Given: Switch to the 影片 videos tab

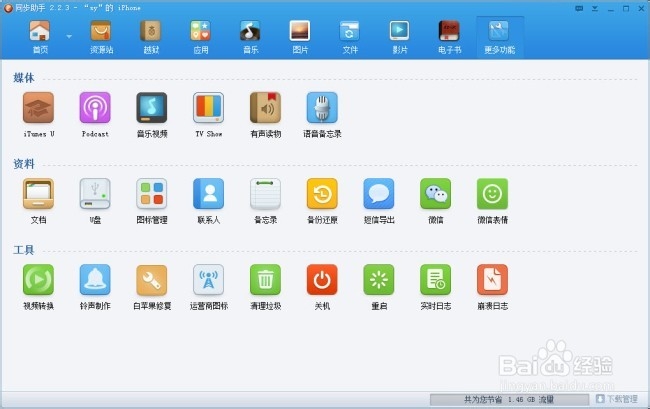Looking at the screenshot, I should [x=400, y=37].
